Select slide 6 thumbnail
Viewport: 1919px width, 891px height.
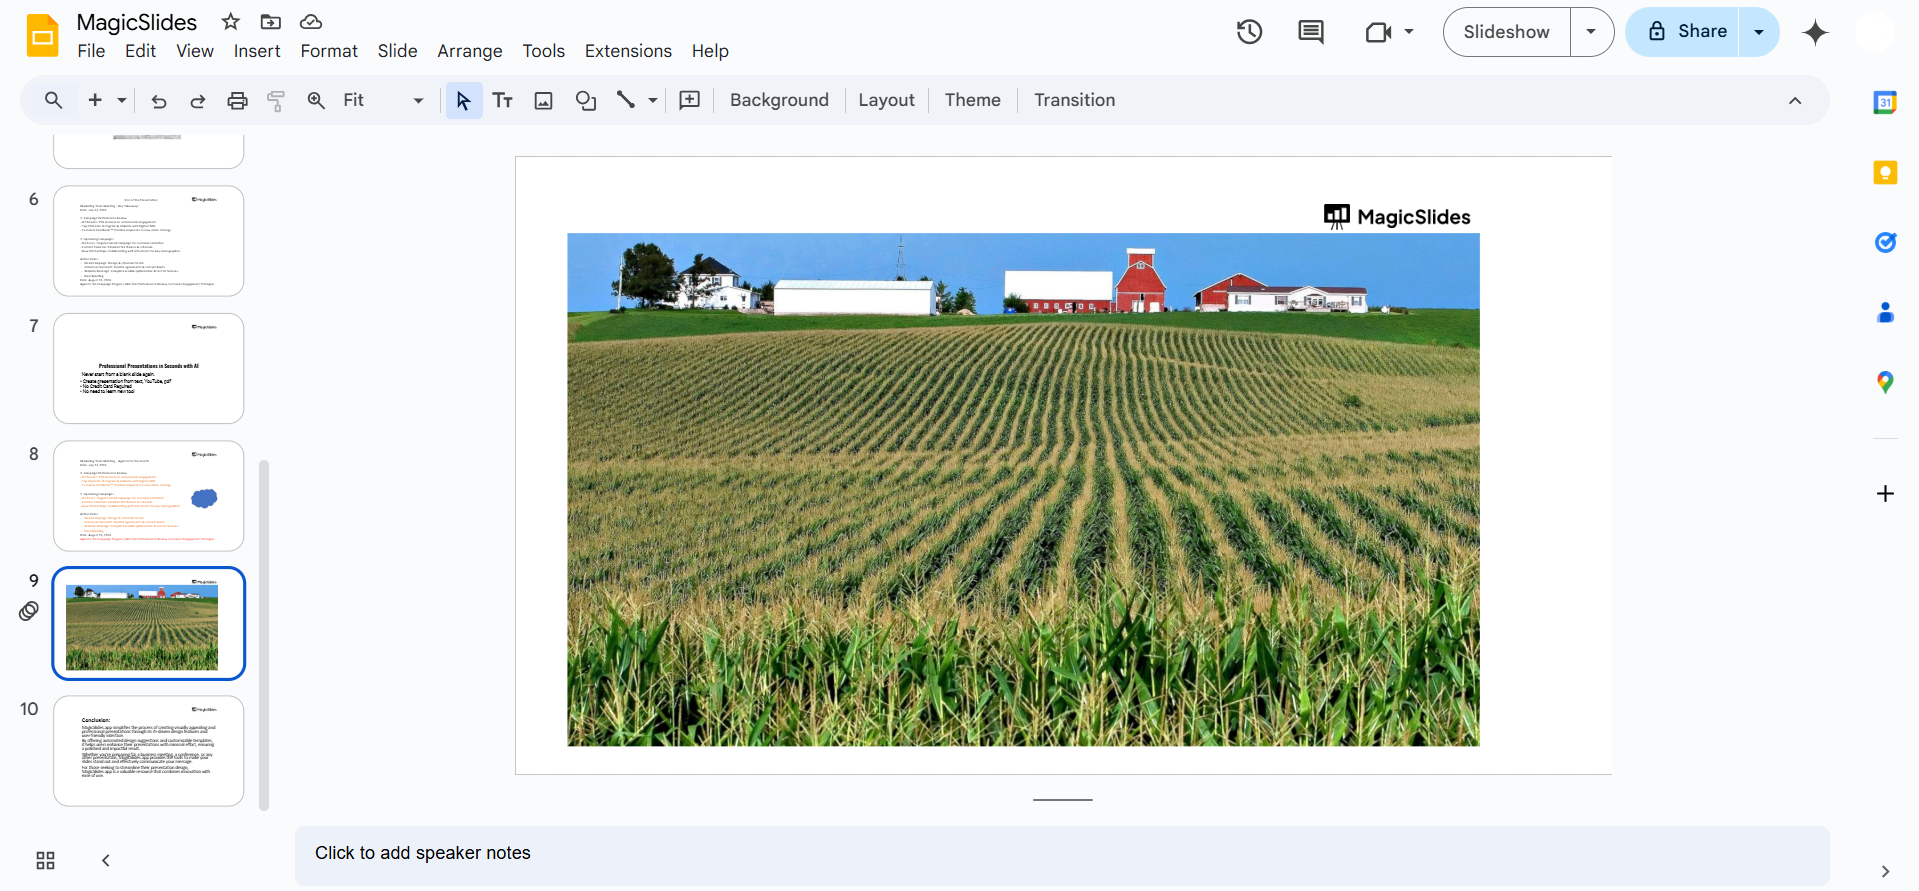(149, 241)
